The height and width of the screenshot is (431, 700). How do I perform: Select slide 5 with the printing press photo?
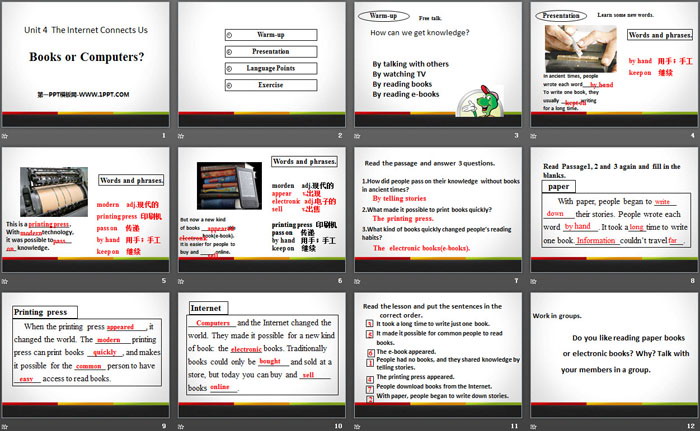[x=86, y=210]
